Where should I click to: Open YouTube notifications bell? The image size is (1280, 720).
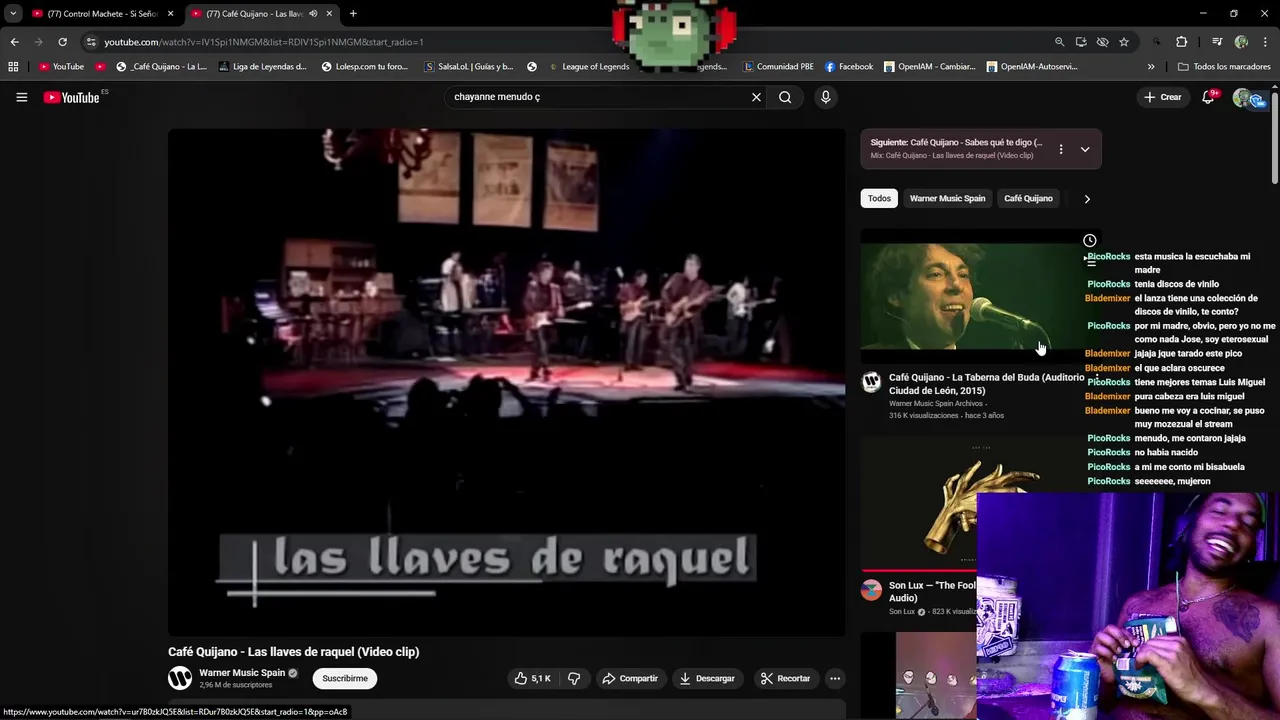coord(1208,97)
